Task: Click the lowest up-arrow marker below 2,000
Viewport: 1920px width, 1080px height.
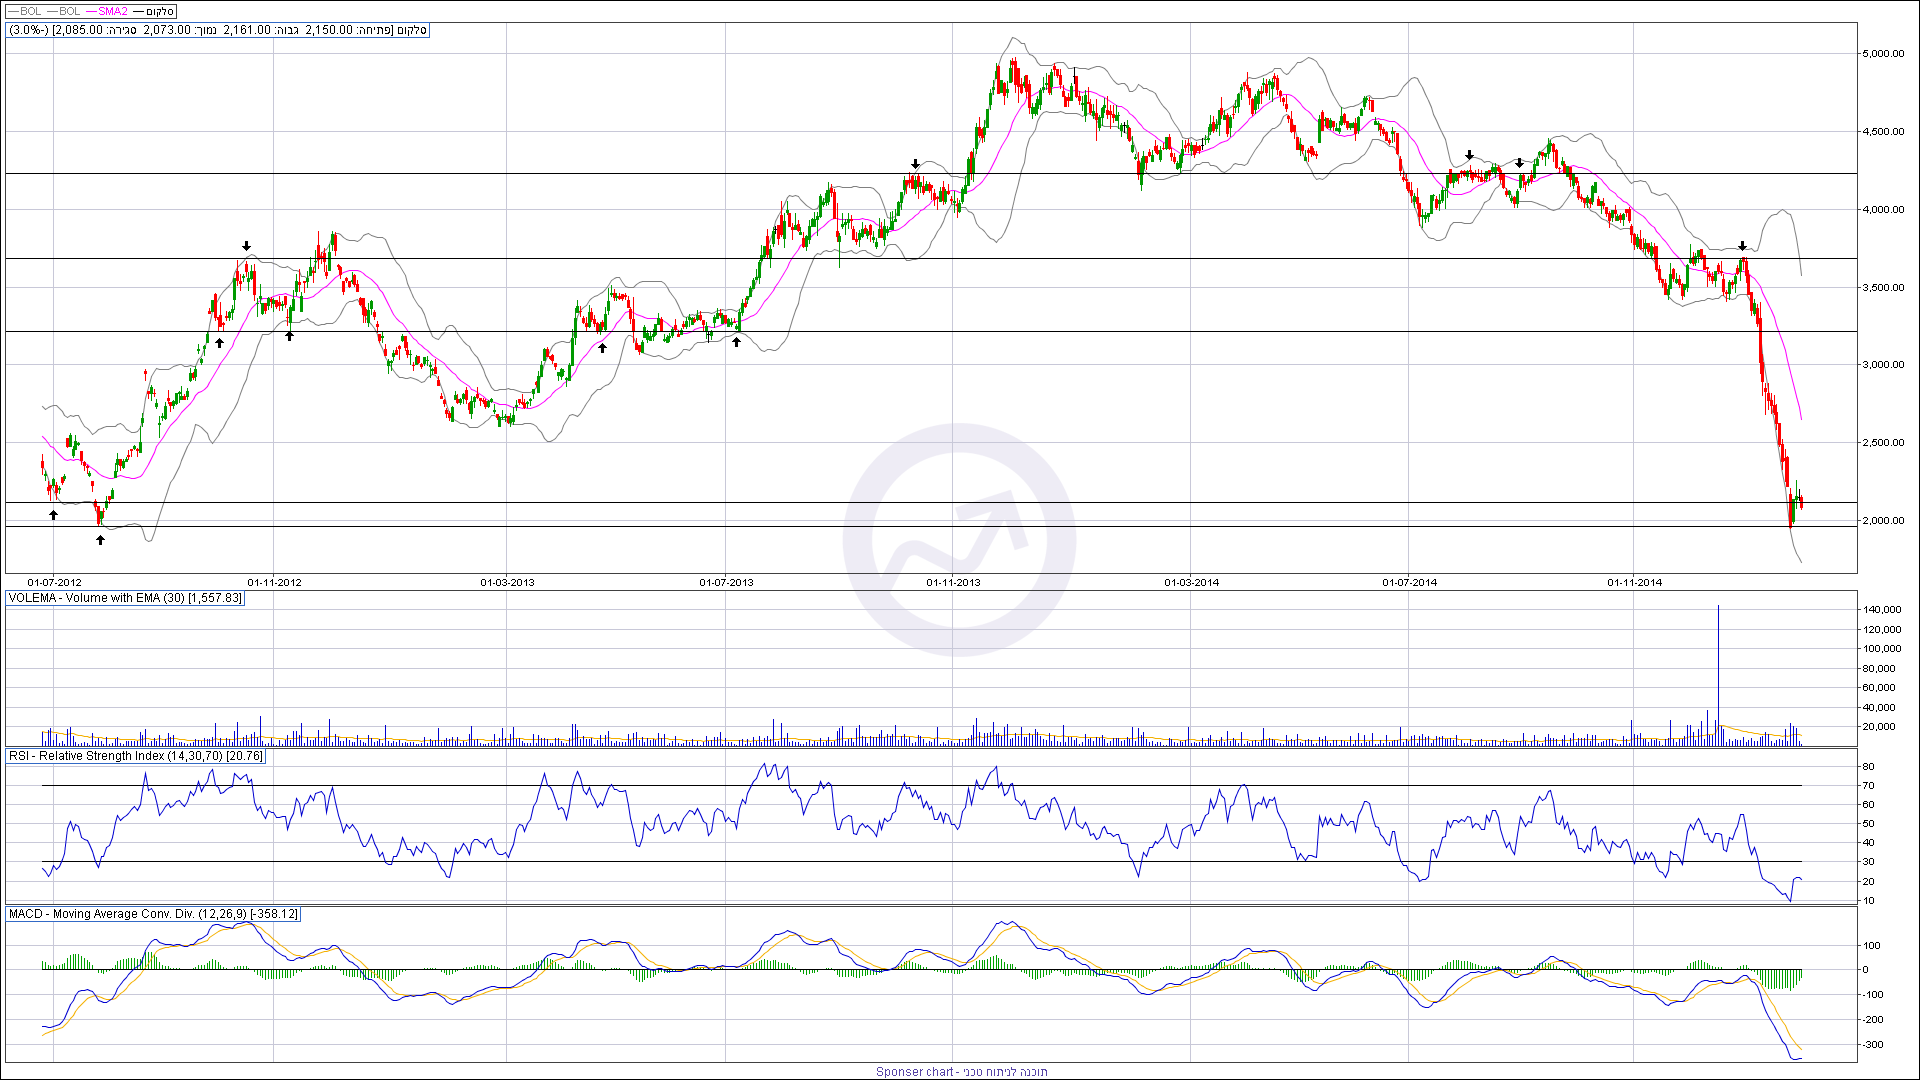Action: tap(100, 540)
